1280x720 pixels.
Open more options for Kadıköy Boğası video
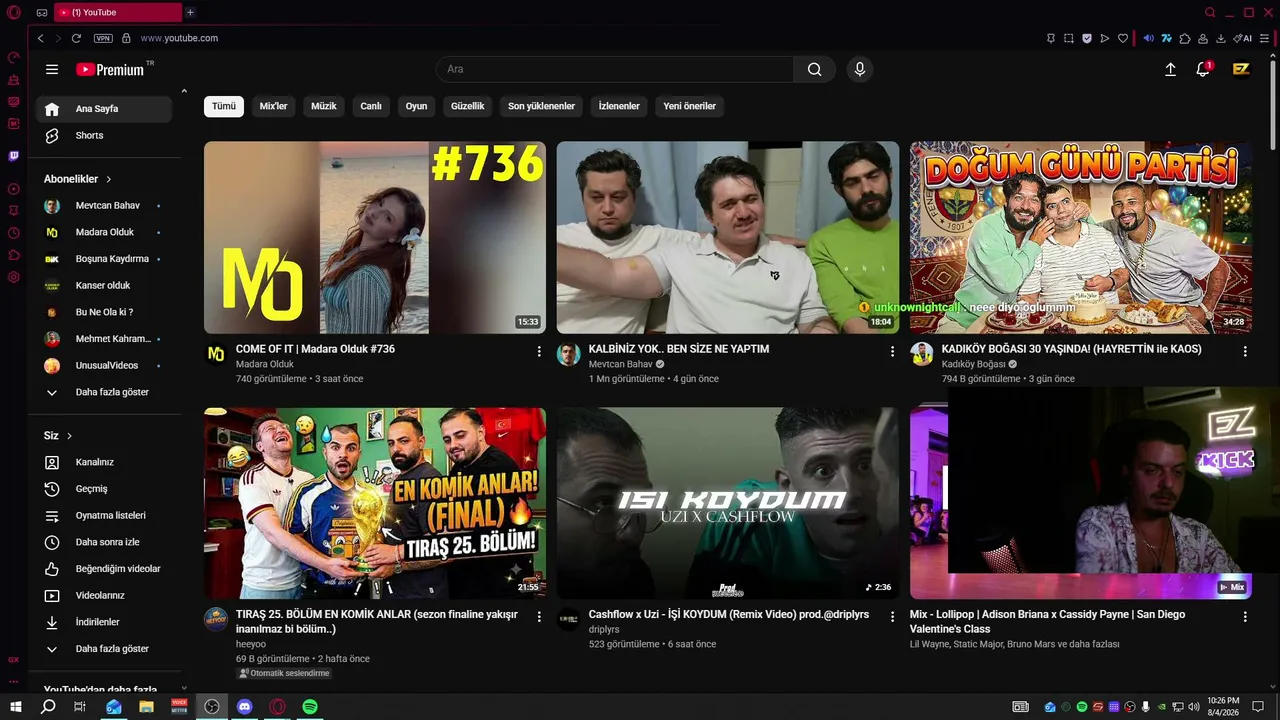1245,351
